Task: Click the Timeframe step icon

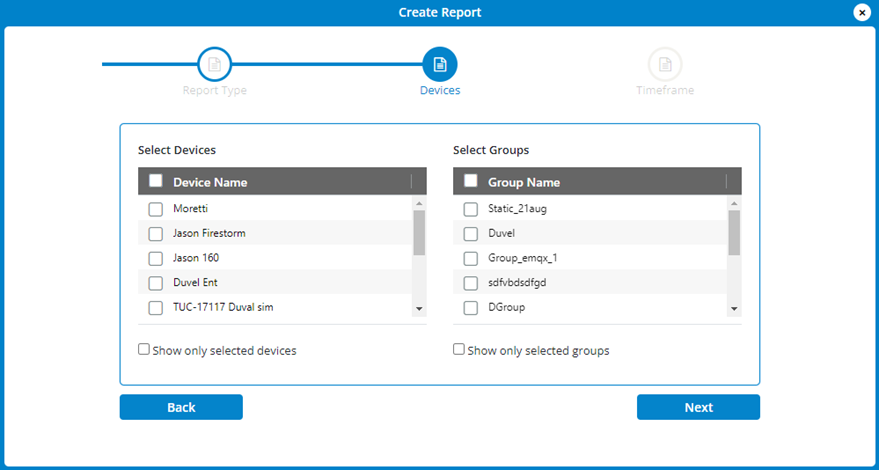Action: pyautogui.click(x=665, y=65)
